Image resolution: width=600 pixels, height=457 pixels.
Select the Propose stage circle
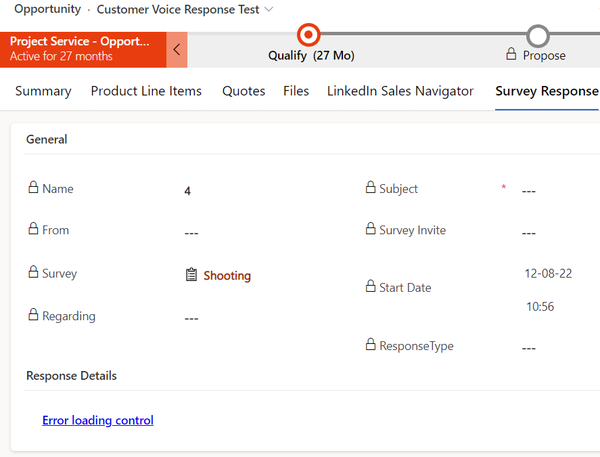[538, 36]
